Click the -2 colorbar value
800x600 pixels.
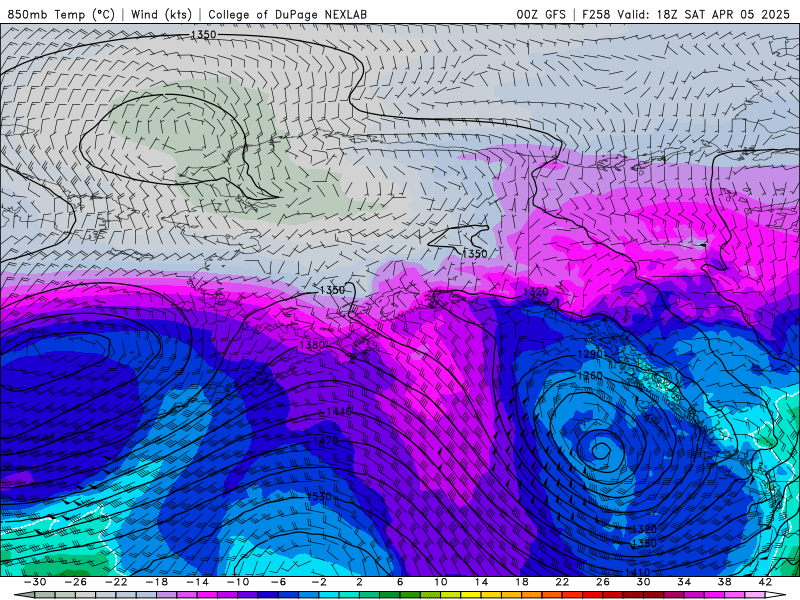click(x=318, y=582)
